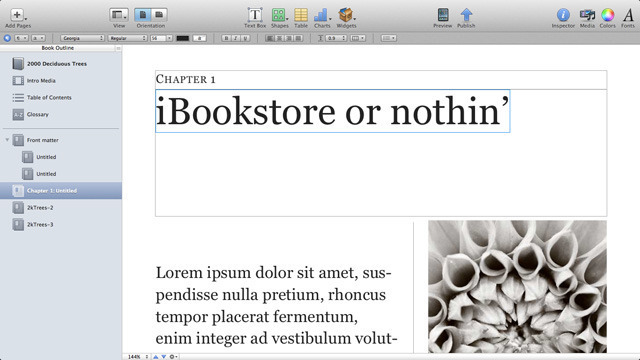Select second Untitled page under Front matter

[46, 174]
